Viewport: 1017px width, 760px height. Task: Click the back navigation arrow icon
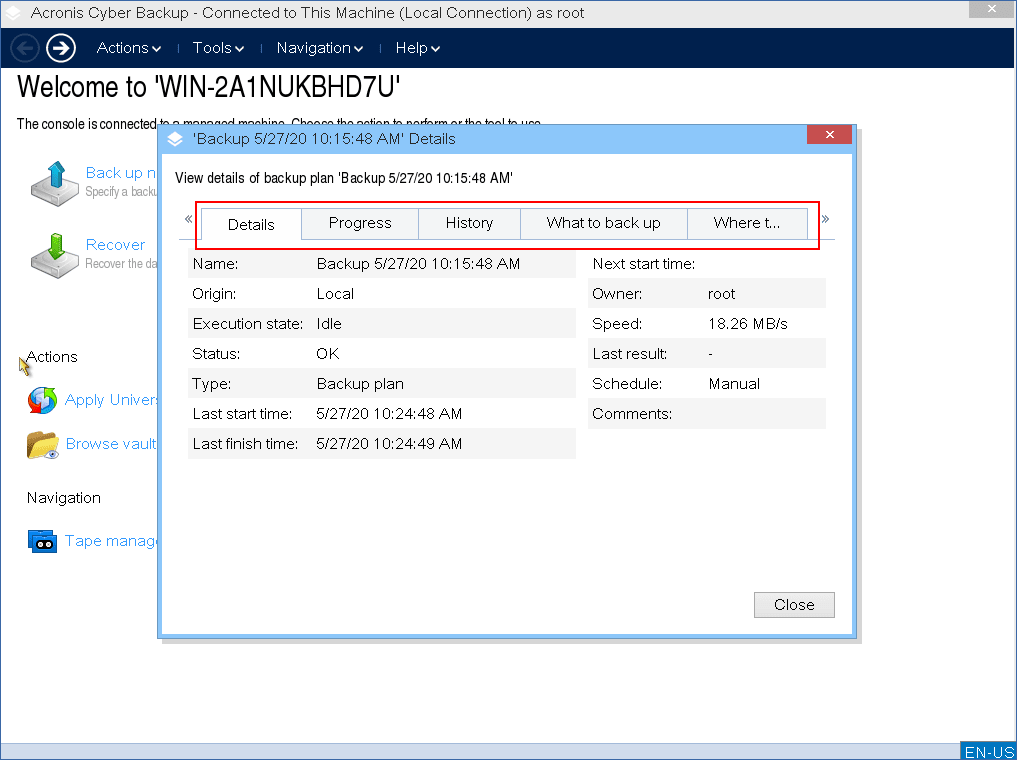coord(25,48)
